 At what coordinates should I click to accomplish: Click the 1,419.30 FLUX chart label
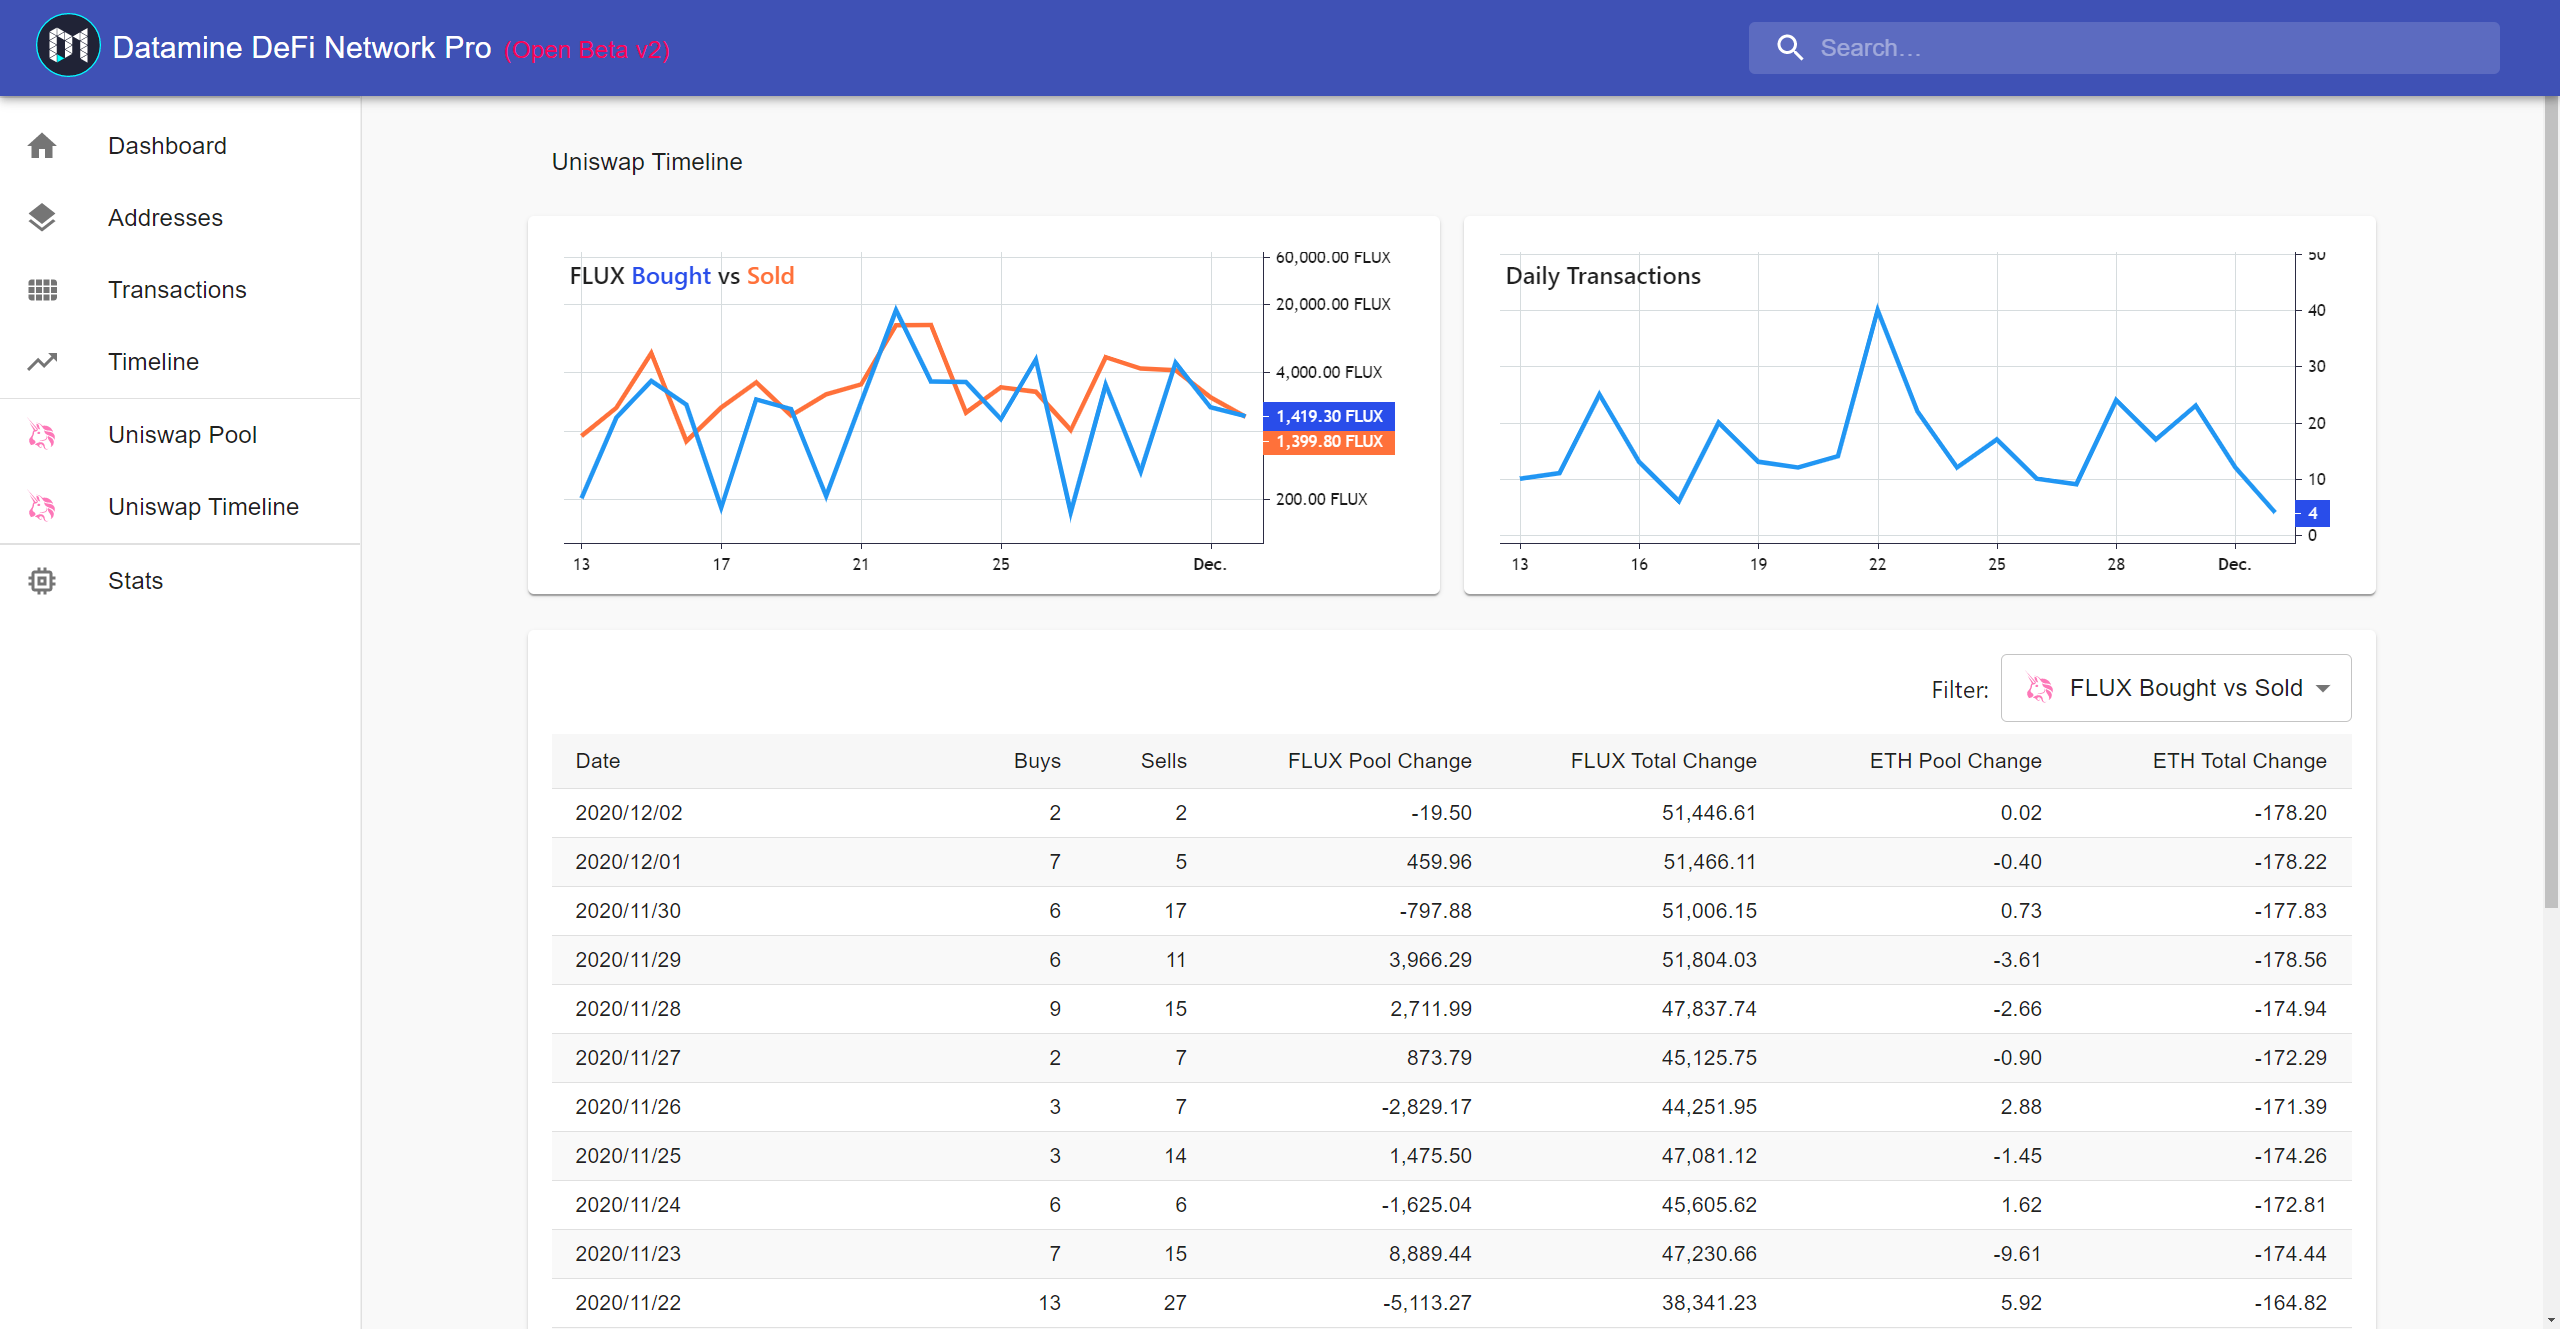click(1329, 416)
